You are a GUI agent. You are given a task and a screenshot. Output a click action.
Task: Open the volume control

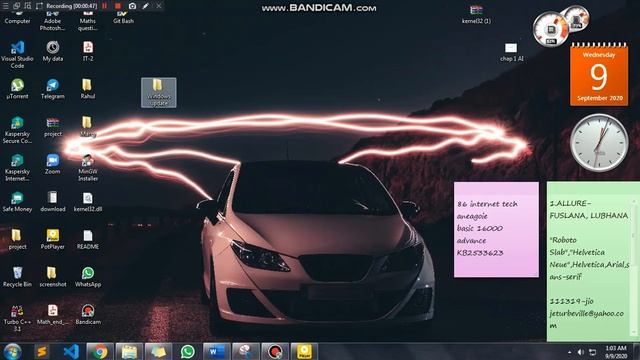(x=580, y=352)
